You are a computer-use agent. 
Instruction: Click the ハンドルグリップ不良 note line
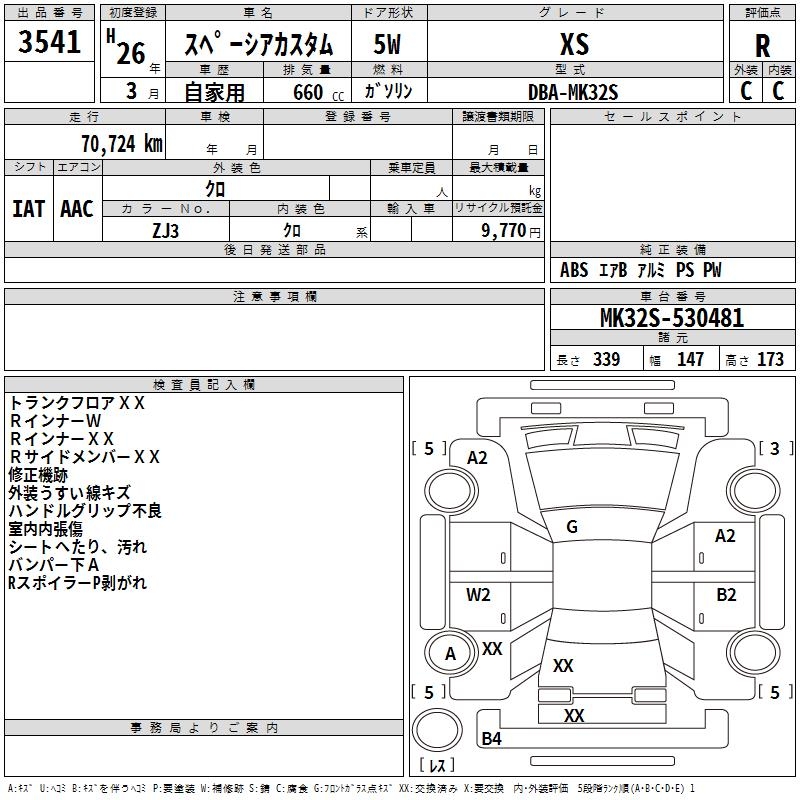pos(85,511)
